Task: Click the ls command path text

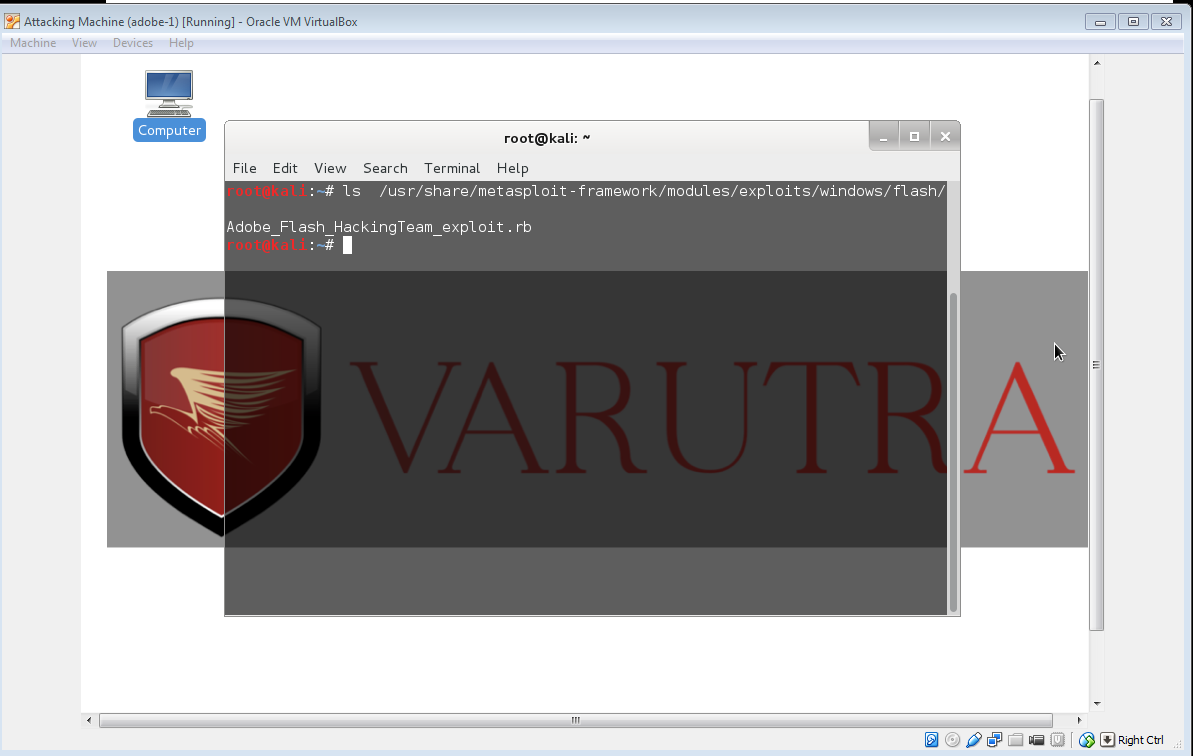Action: [x=662, y=191]
